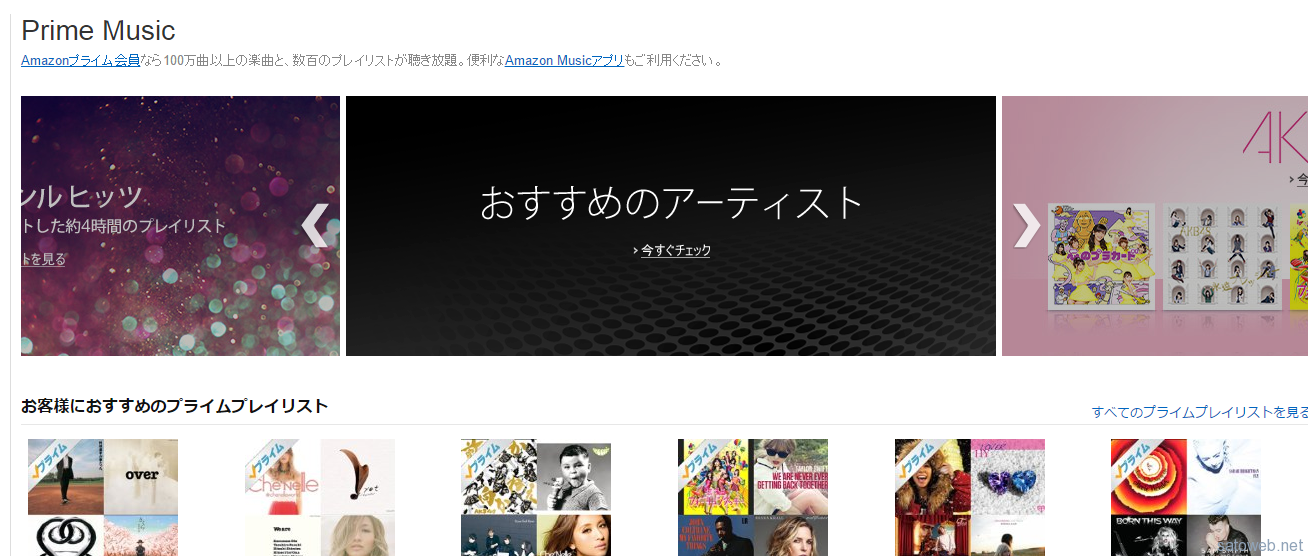Open playlist with 'We Are Never Ever' cover
Image resolution: width=1308 pixels, height=556 pixels.
[x=753, y=497]
